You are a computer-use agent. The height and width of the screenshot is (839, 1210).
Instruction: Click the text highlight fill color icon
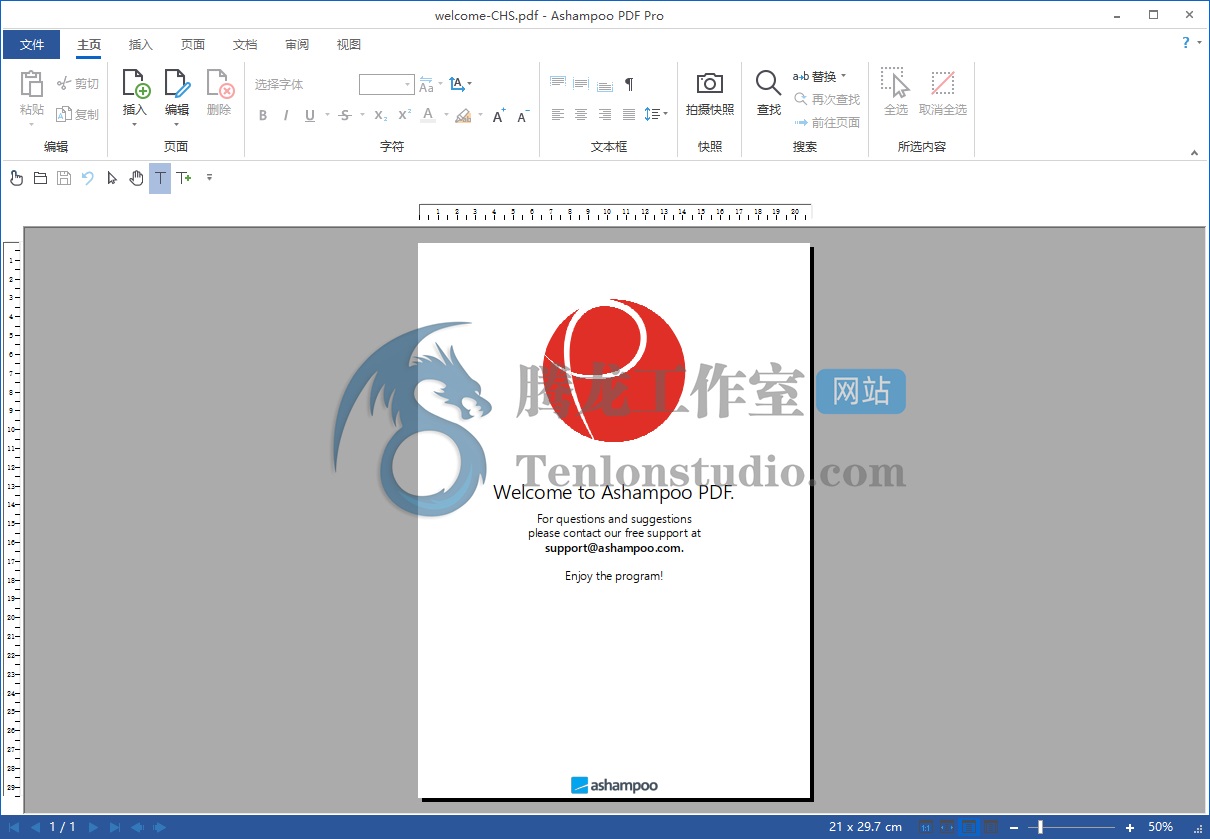click(x=463, y=116)
